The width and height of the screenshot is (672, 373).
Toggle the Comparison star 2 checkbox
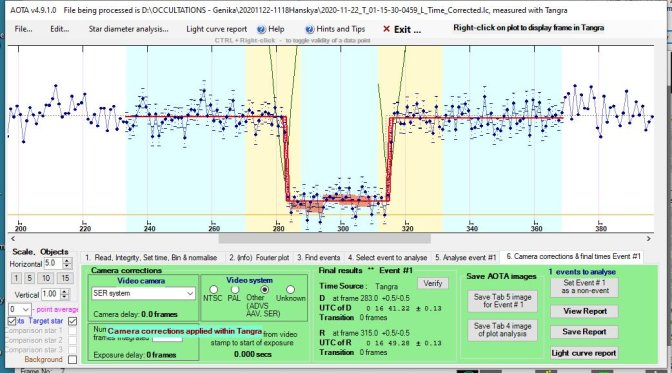tap(72, 340)
